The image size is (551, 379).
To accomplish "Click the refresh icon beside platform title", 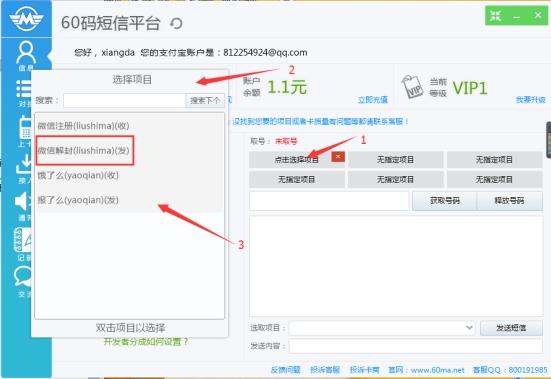I will pyautogui.click(x=176, y=24).
